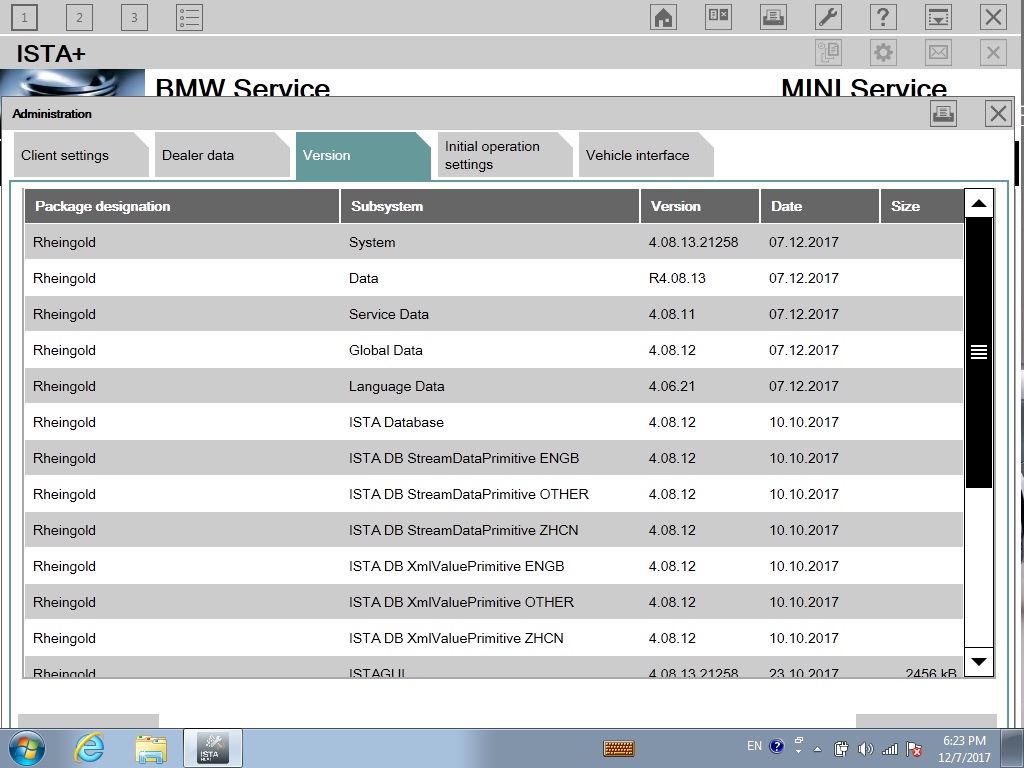
Task: Open Initial operation settings tab
Action: pyautogui.click(x=505, y=155)
